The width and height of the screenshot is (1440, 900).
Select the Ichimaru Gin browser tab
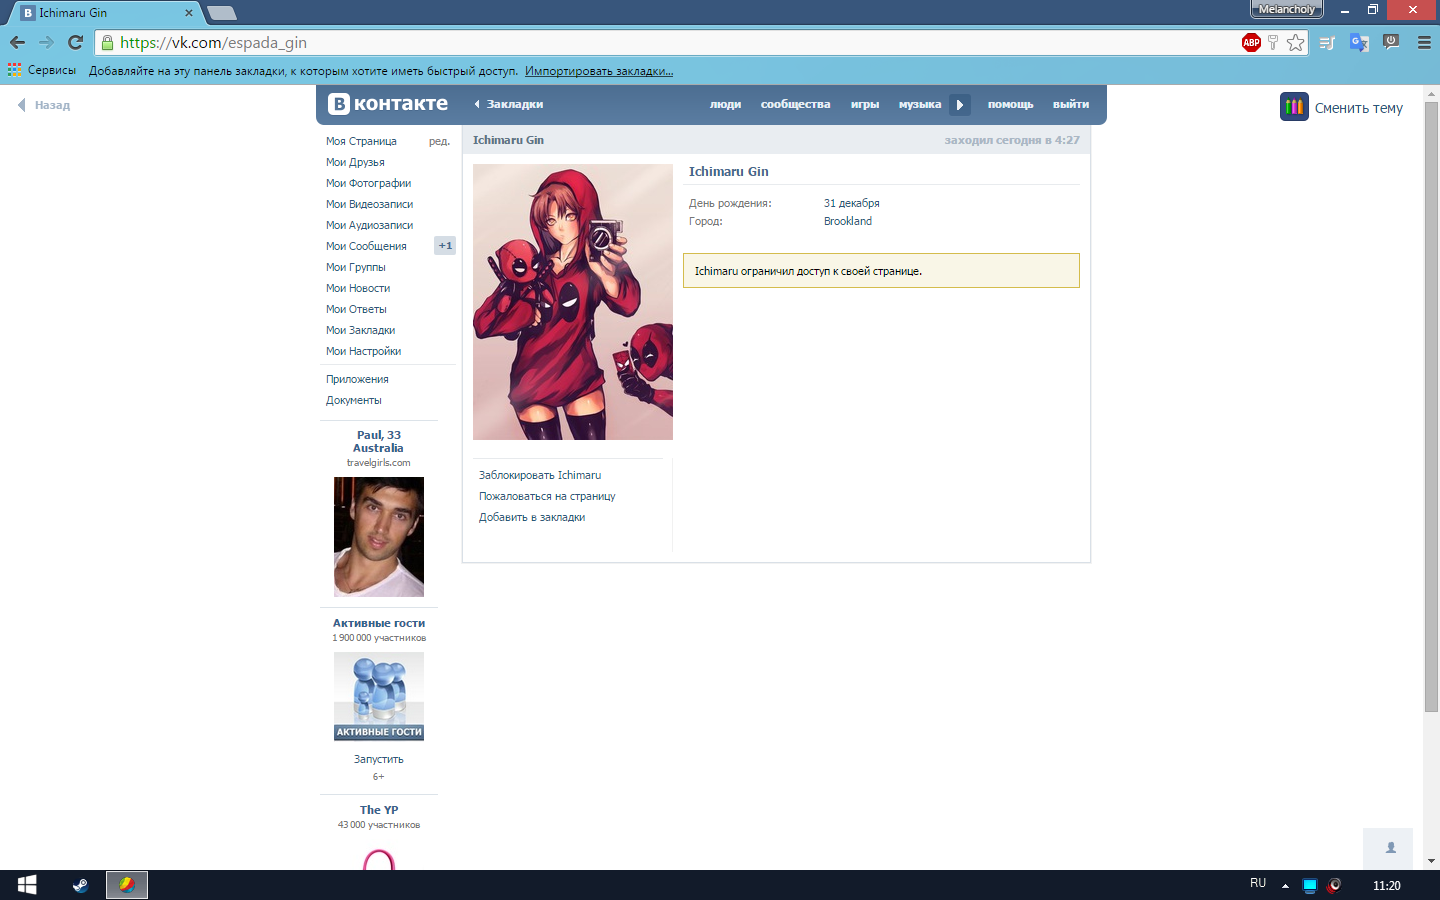click(105, 13)
